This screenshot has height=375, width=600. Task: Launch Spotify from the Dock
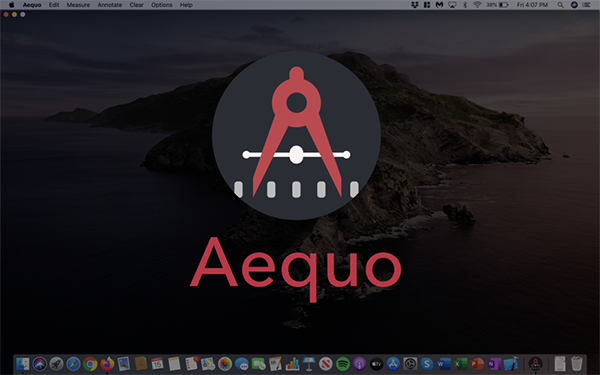343,364
